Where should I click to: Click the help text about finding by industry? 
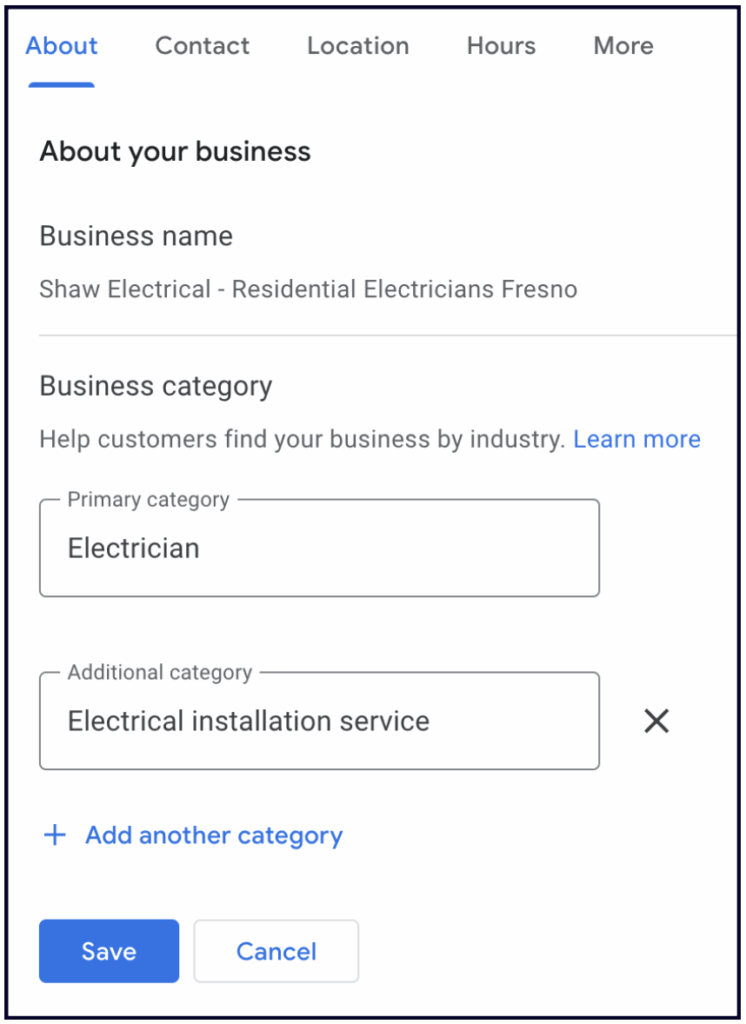point(302,439)
